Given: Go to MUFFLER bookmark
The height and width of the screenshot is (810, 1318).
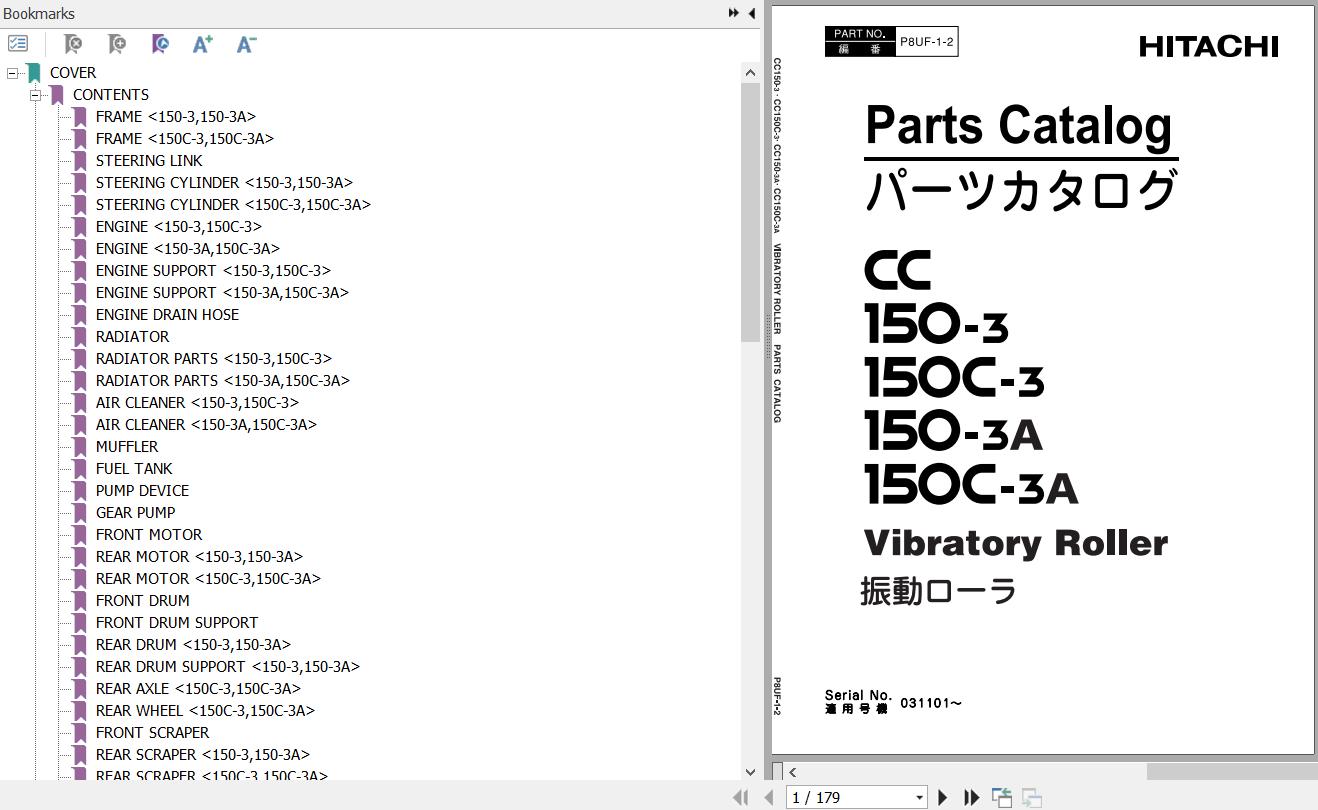Looking at the screenshot, I should click(x=127, y=447).
